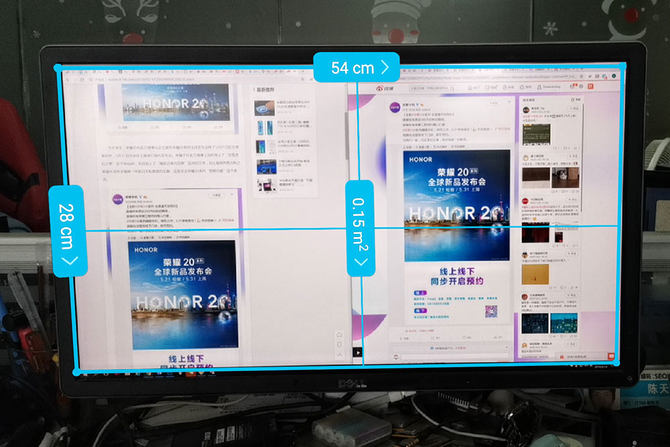Click the home icon at left window bottom-right
670x447 pixels.
click(x=339, y=334)
